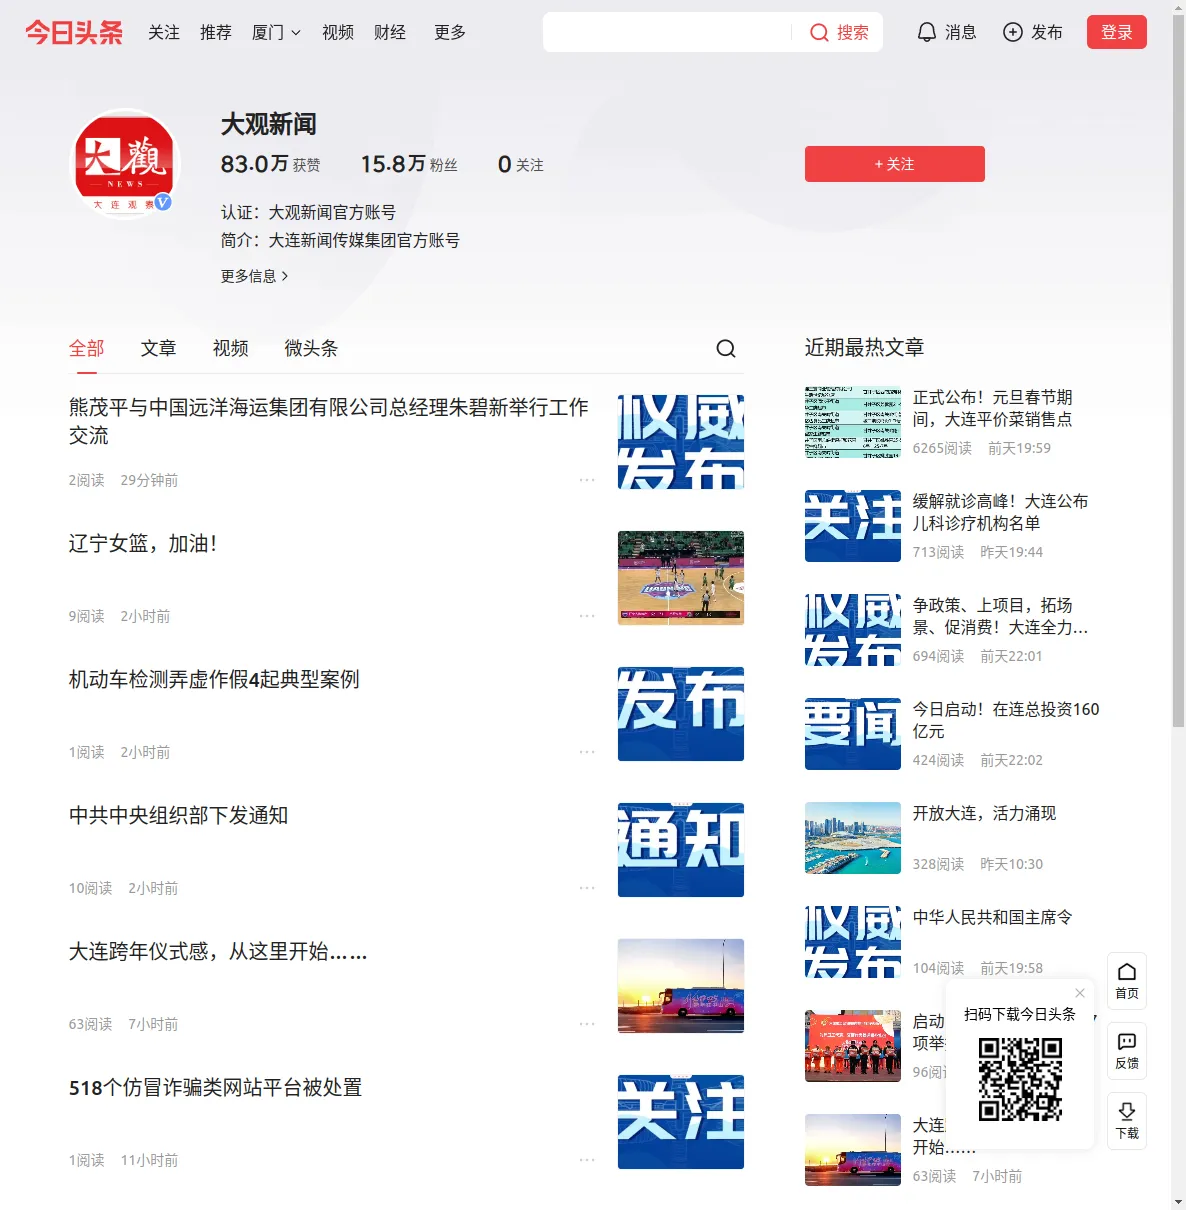The width and height of the screenshot is (1186, 1210).
Task: Click the 83.0万 获赞 likes count
Action: 271,164
